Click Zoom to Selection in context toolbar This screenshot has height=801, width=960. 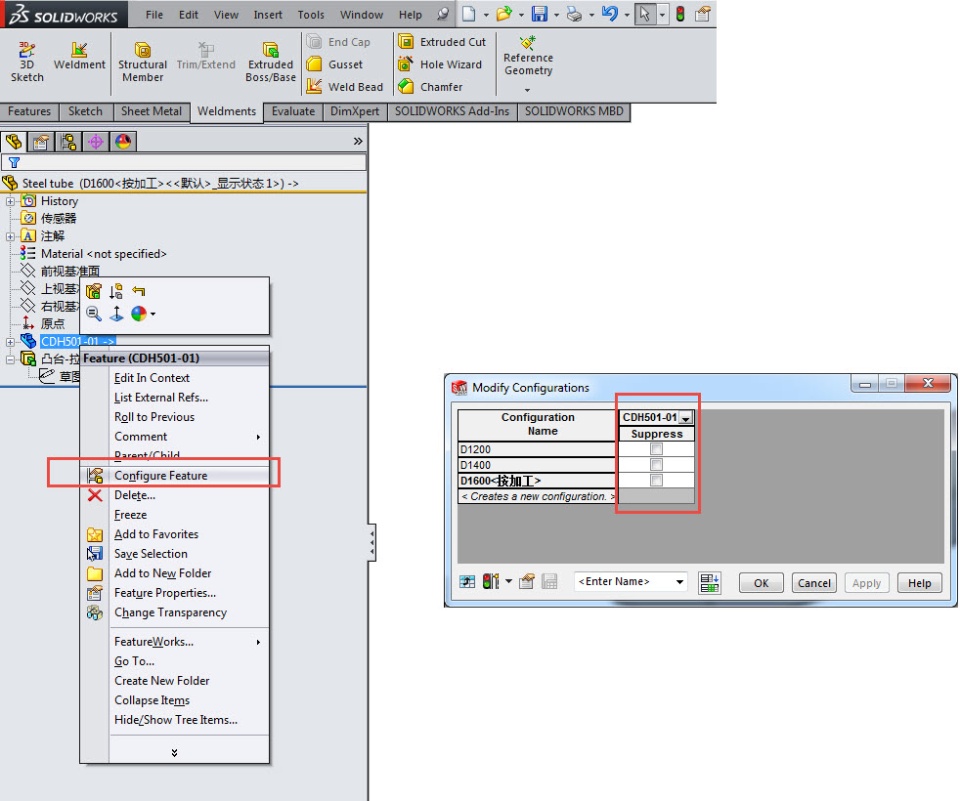click(94, 314)
